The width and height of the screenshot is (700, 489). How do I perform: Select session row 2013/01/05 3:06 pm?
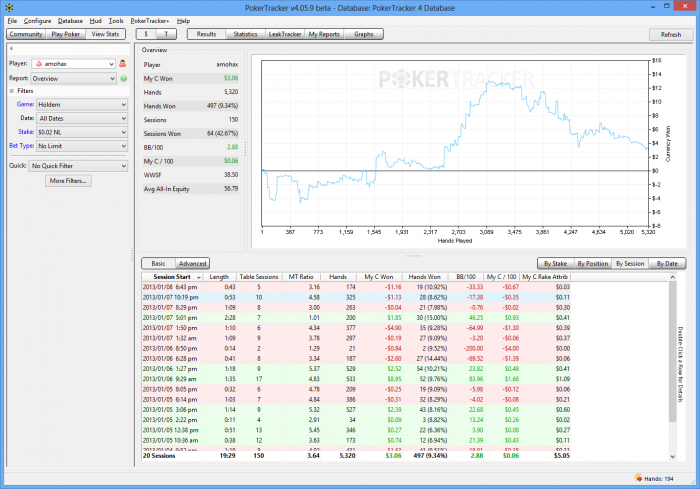tap(356, 410)
